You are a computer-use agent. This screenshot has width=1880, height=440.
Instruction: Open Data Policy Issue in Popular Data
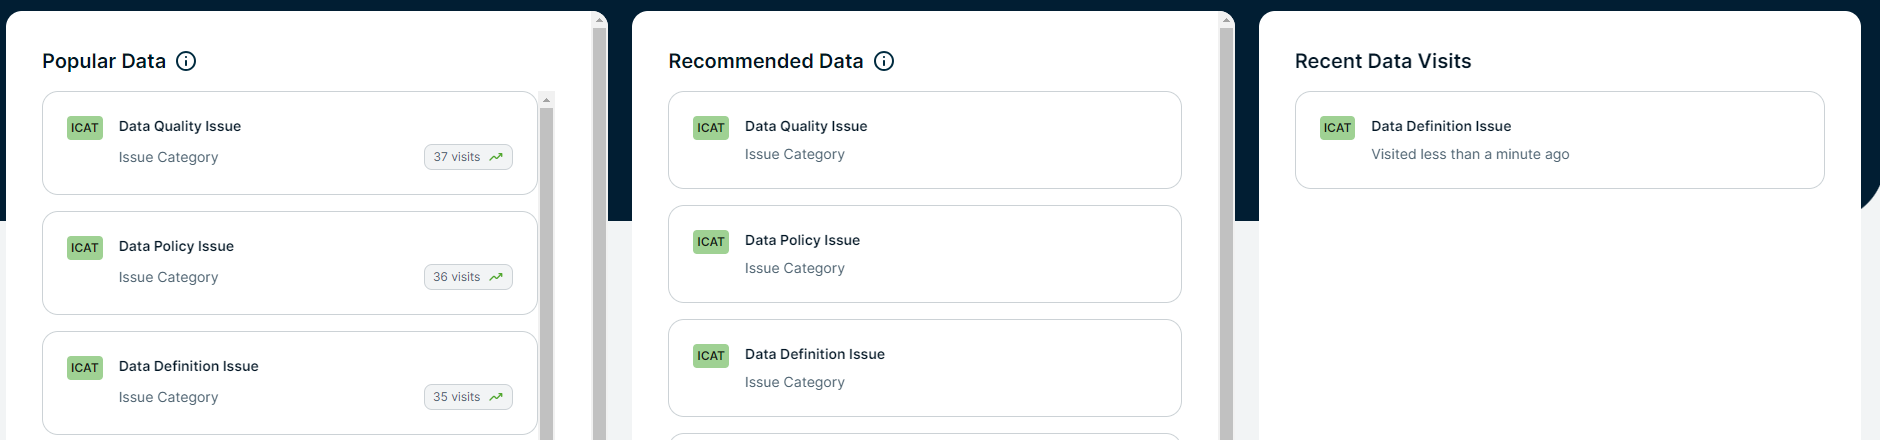coord(176,246)
